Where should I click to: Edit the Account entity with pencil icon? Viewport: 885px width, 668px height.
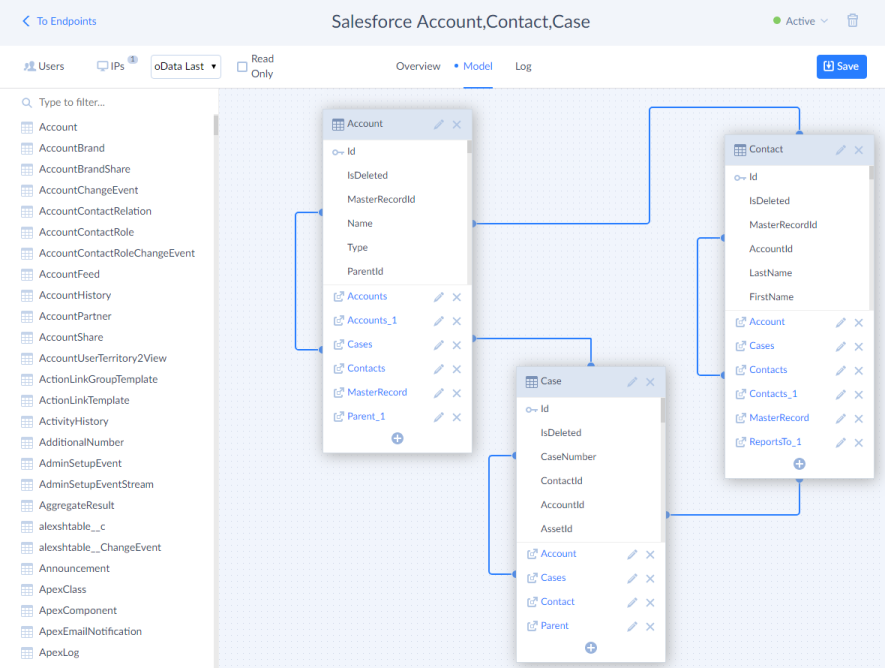(439, 125)
